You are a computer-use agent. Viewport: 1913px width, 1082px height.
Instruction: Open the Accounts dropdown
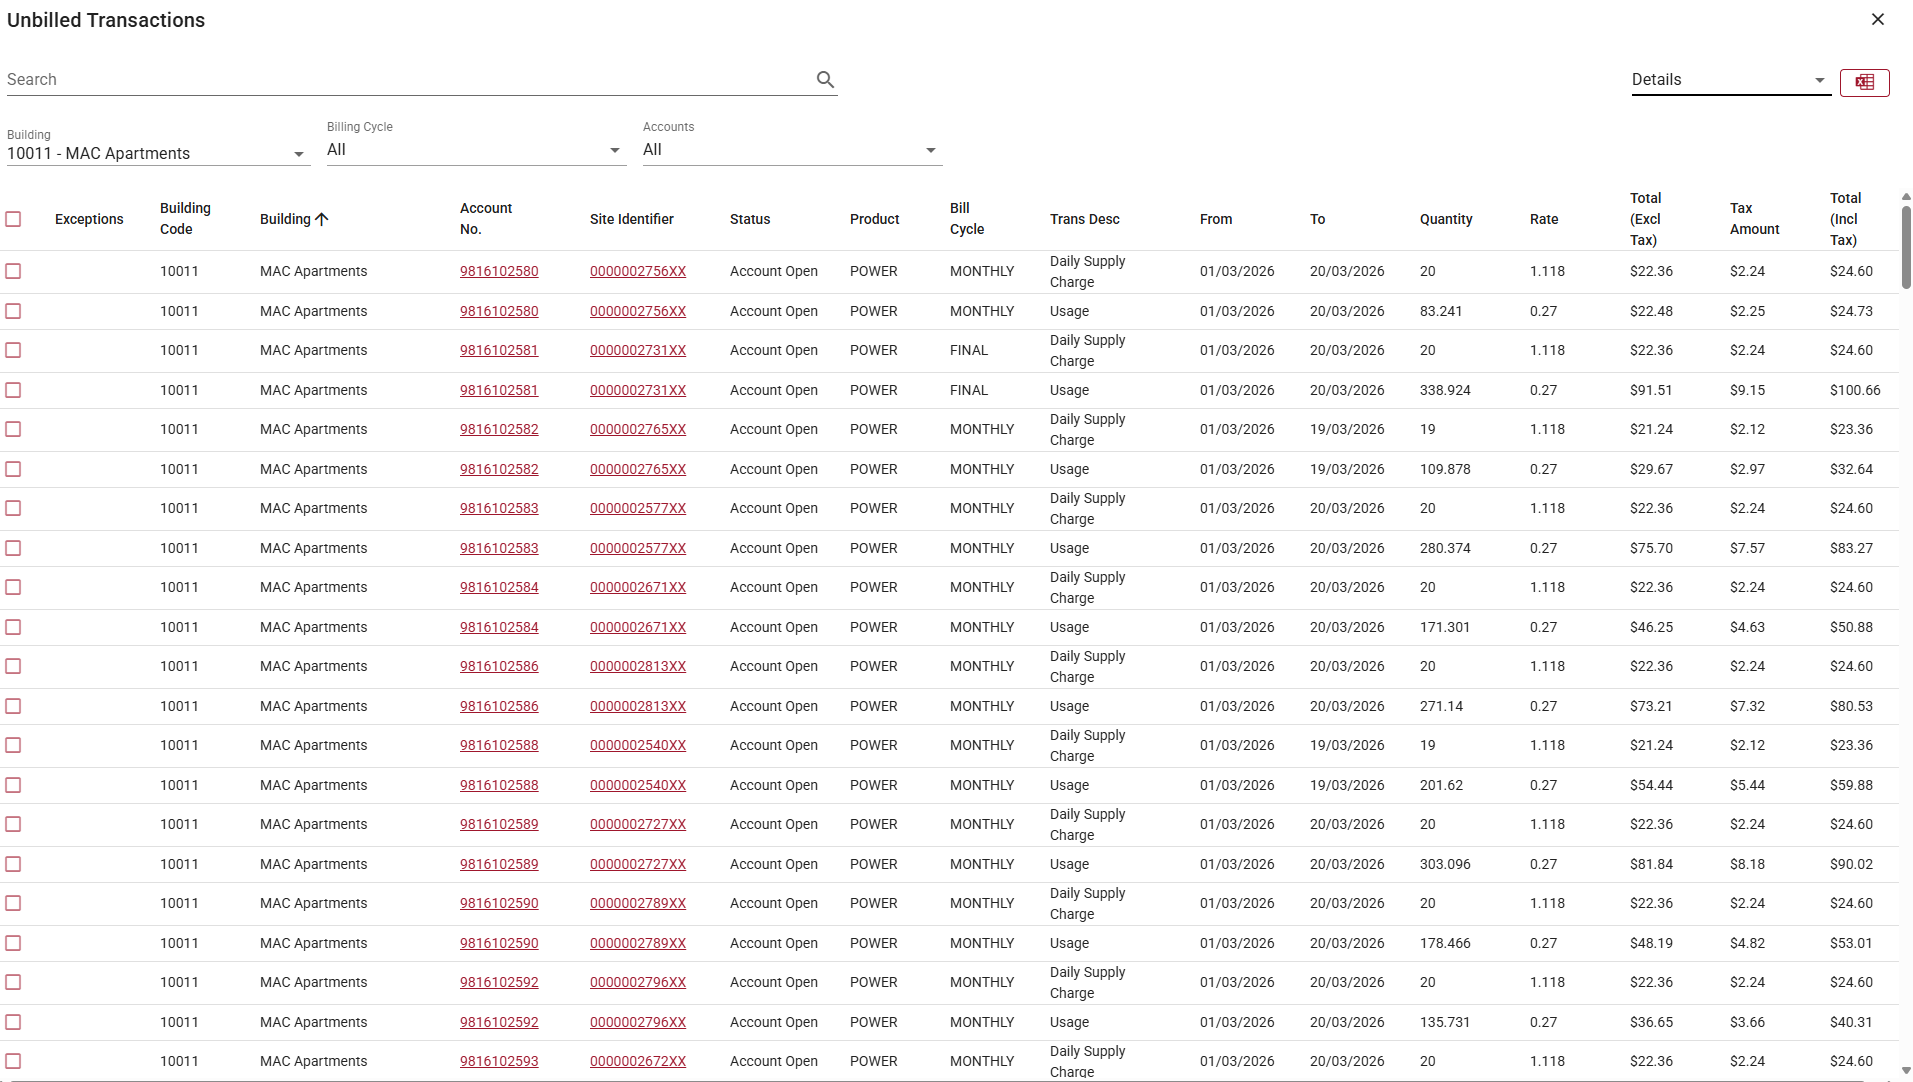(792, 149)
